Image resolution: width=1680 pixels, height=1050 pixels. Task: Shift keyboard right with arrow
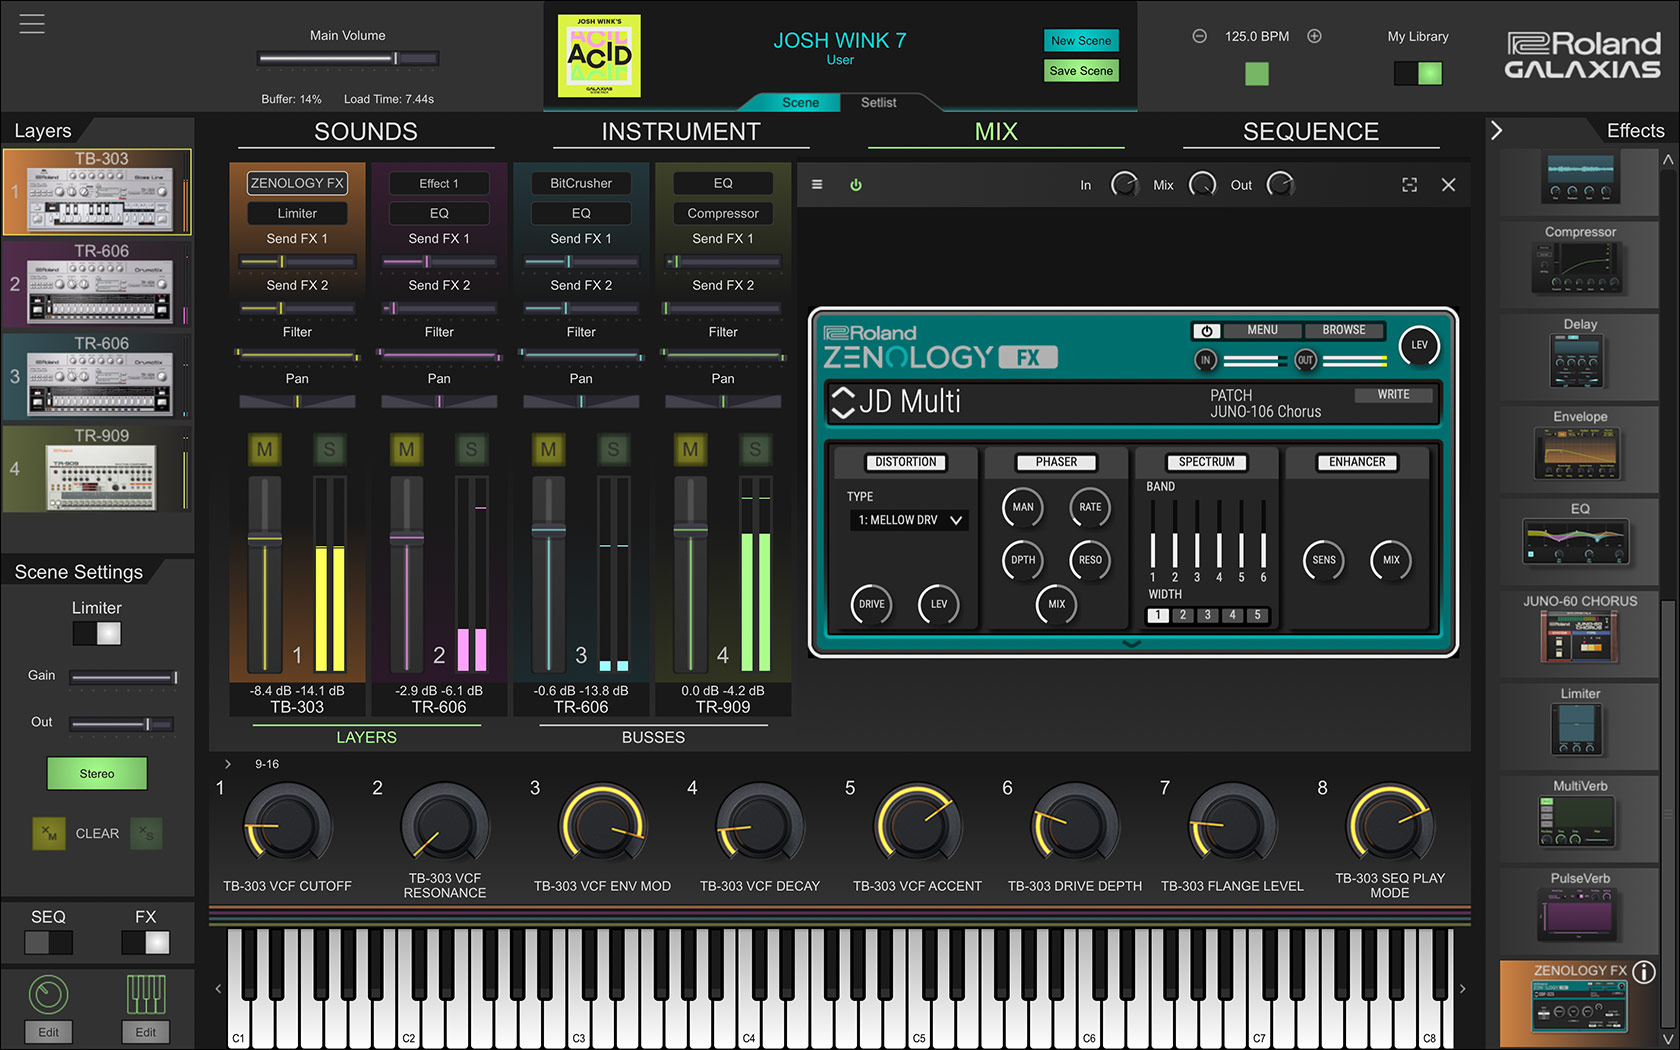click(x=1462, y=988)
